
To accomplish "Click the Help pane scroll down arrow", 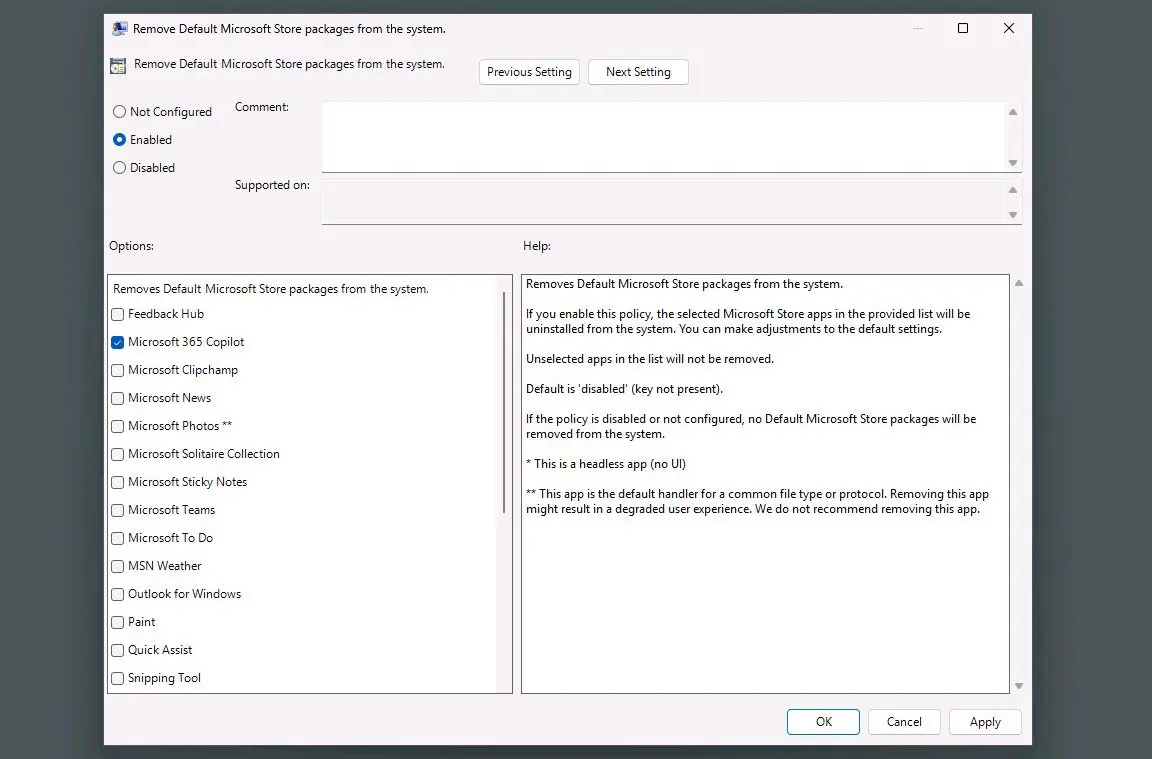I will tap(1018, 686).
